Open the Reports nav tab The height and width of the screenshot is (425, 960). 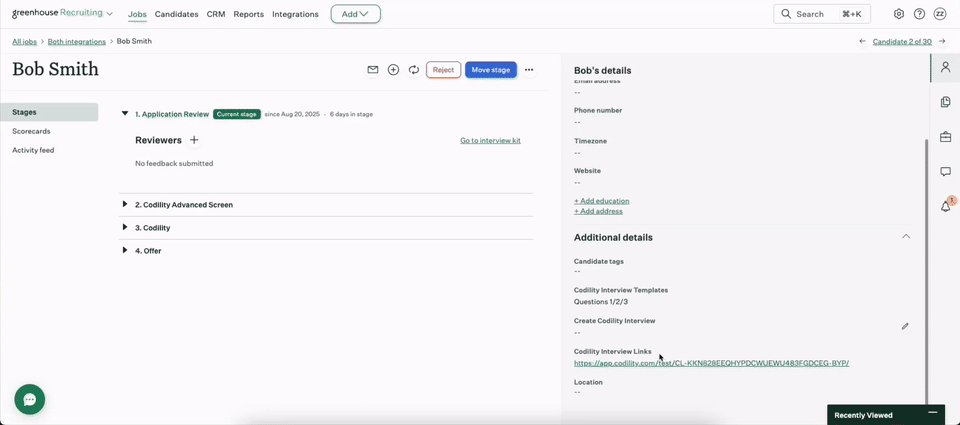tap(249, 14)
